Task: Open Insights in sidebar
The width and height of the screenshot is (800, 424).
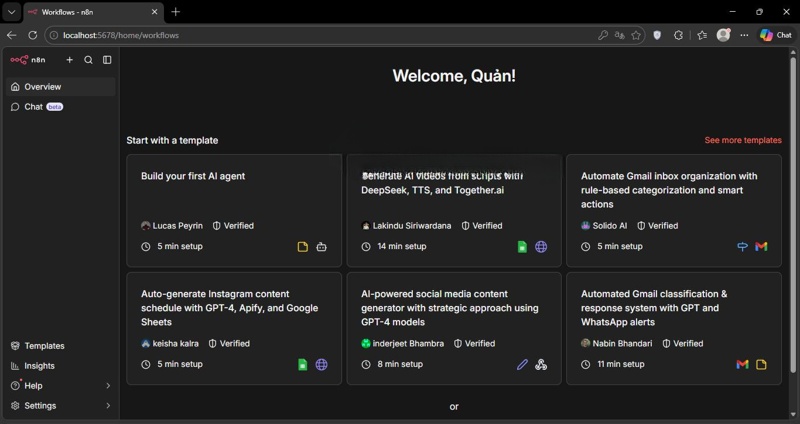Action: [60, 365]
